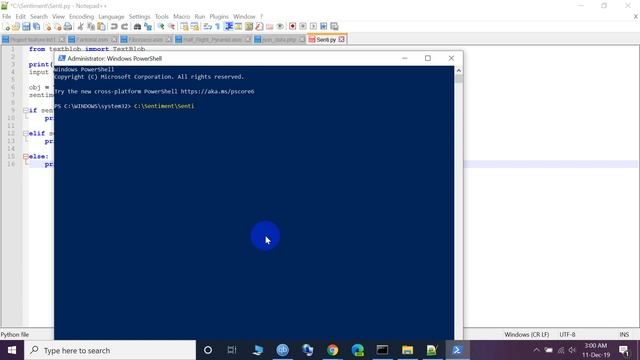The image size is (640, 360).
Task: Click the Paste toolbar icon
Action: click(x=101, y=27)
